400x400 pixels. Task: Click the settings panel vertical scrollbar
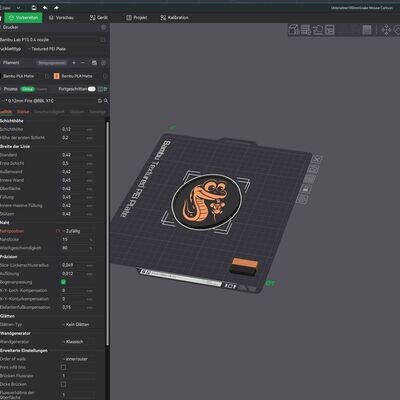click(107, 233)
